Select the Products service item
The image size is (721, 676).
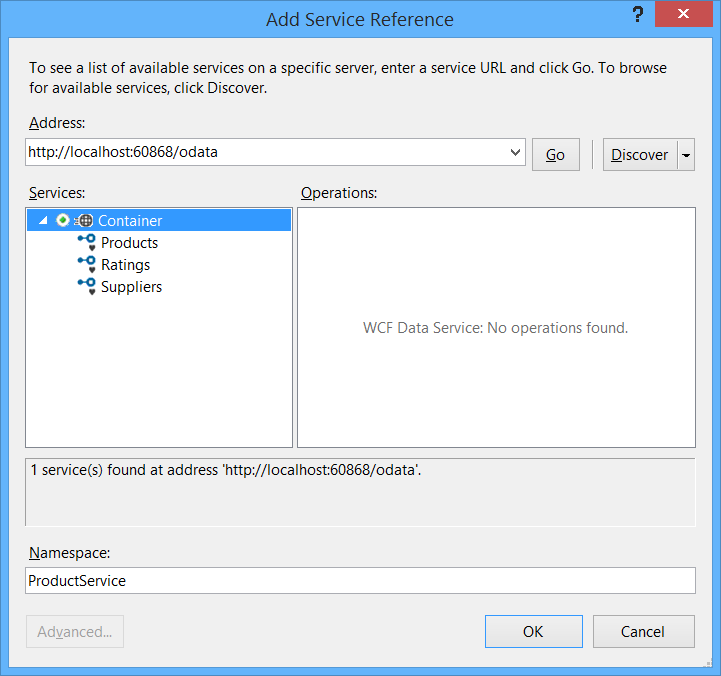pos(129,242)
